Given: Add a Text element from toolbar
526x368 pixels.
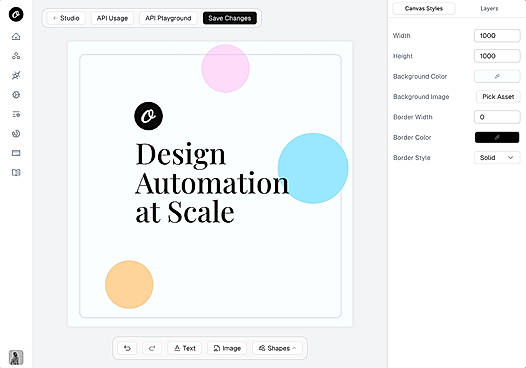Looking at the screenshot, I should click(x=185, y=348).
